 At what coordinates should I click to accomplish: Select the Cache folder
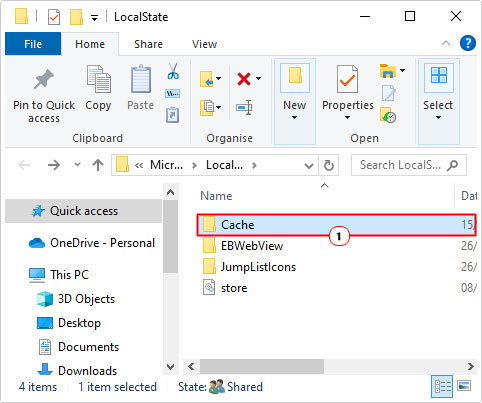[x=336, y=225]
